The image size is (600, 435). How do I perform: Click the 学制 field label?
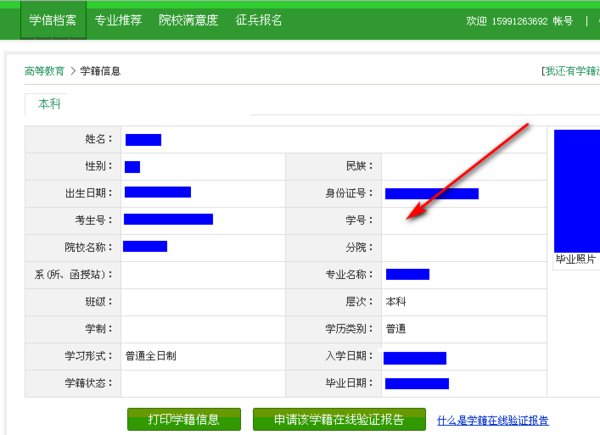(99, 329)
